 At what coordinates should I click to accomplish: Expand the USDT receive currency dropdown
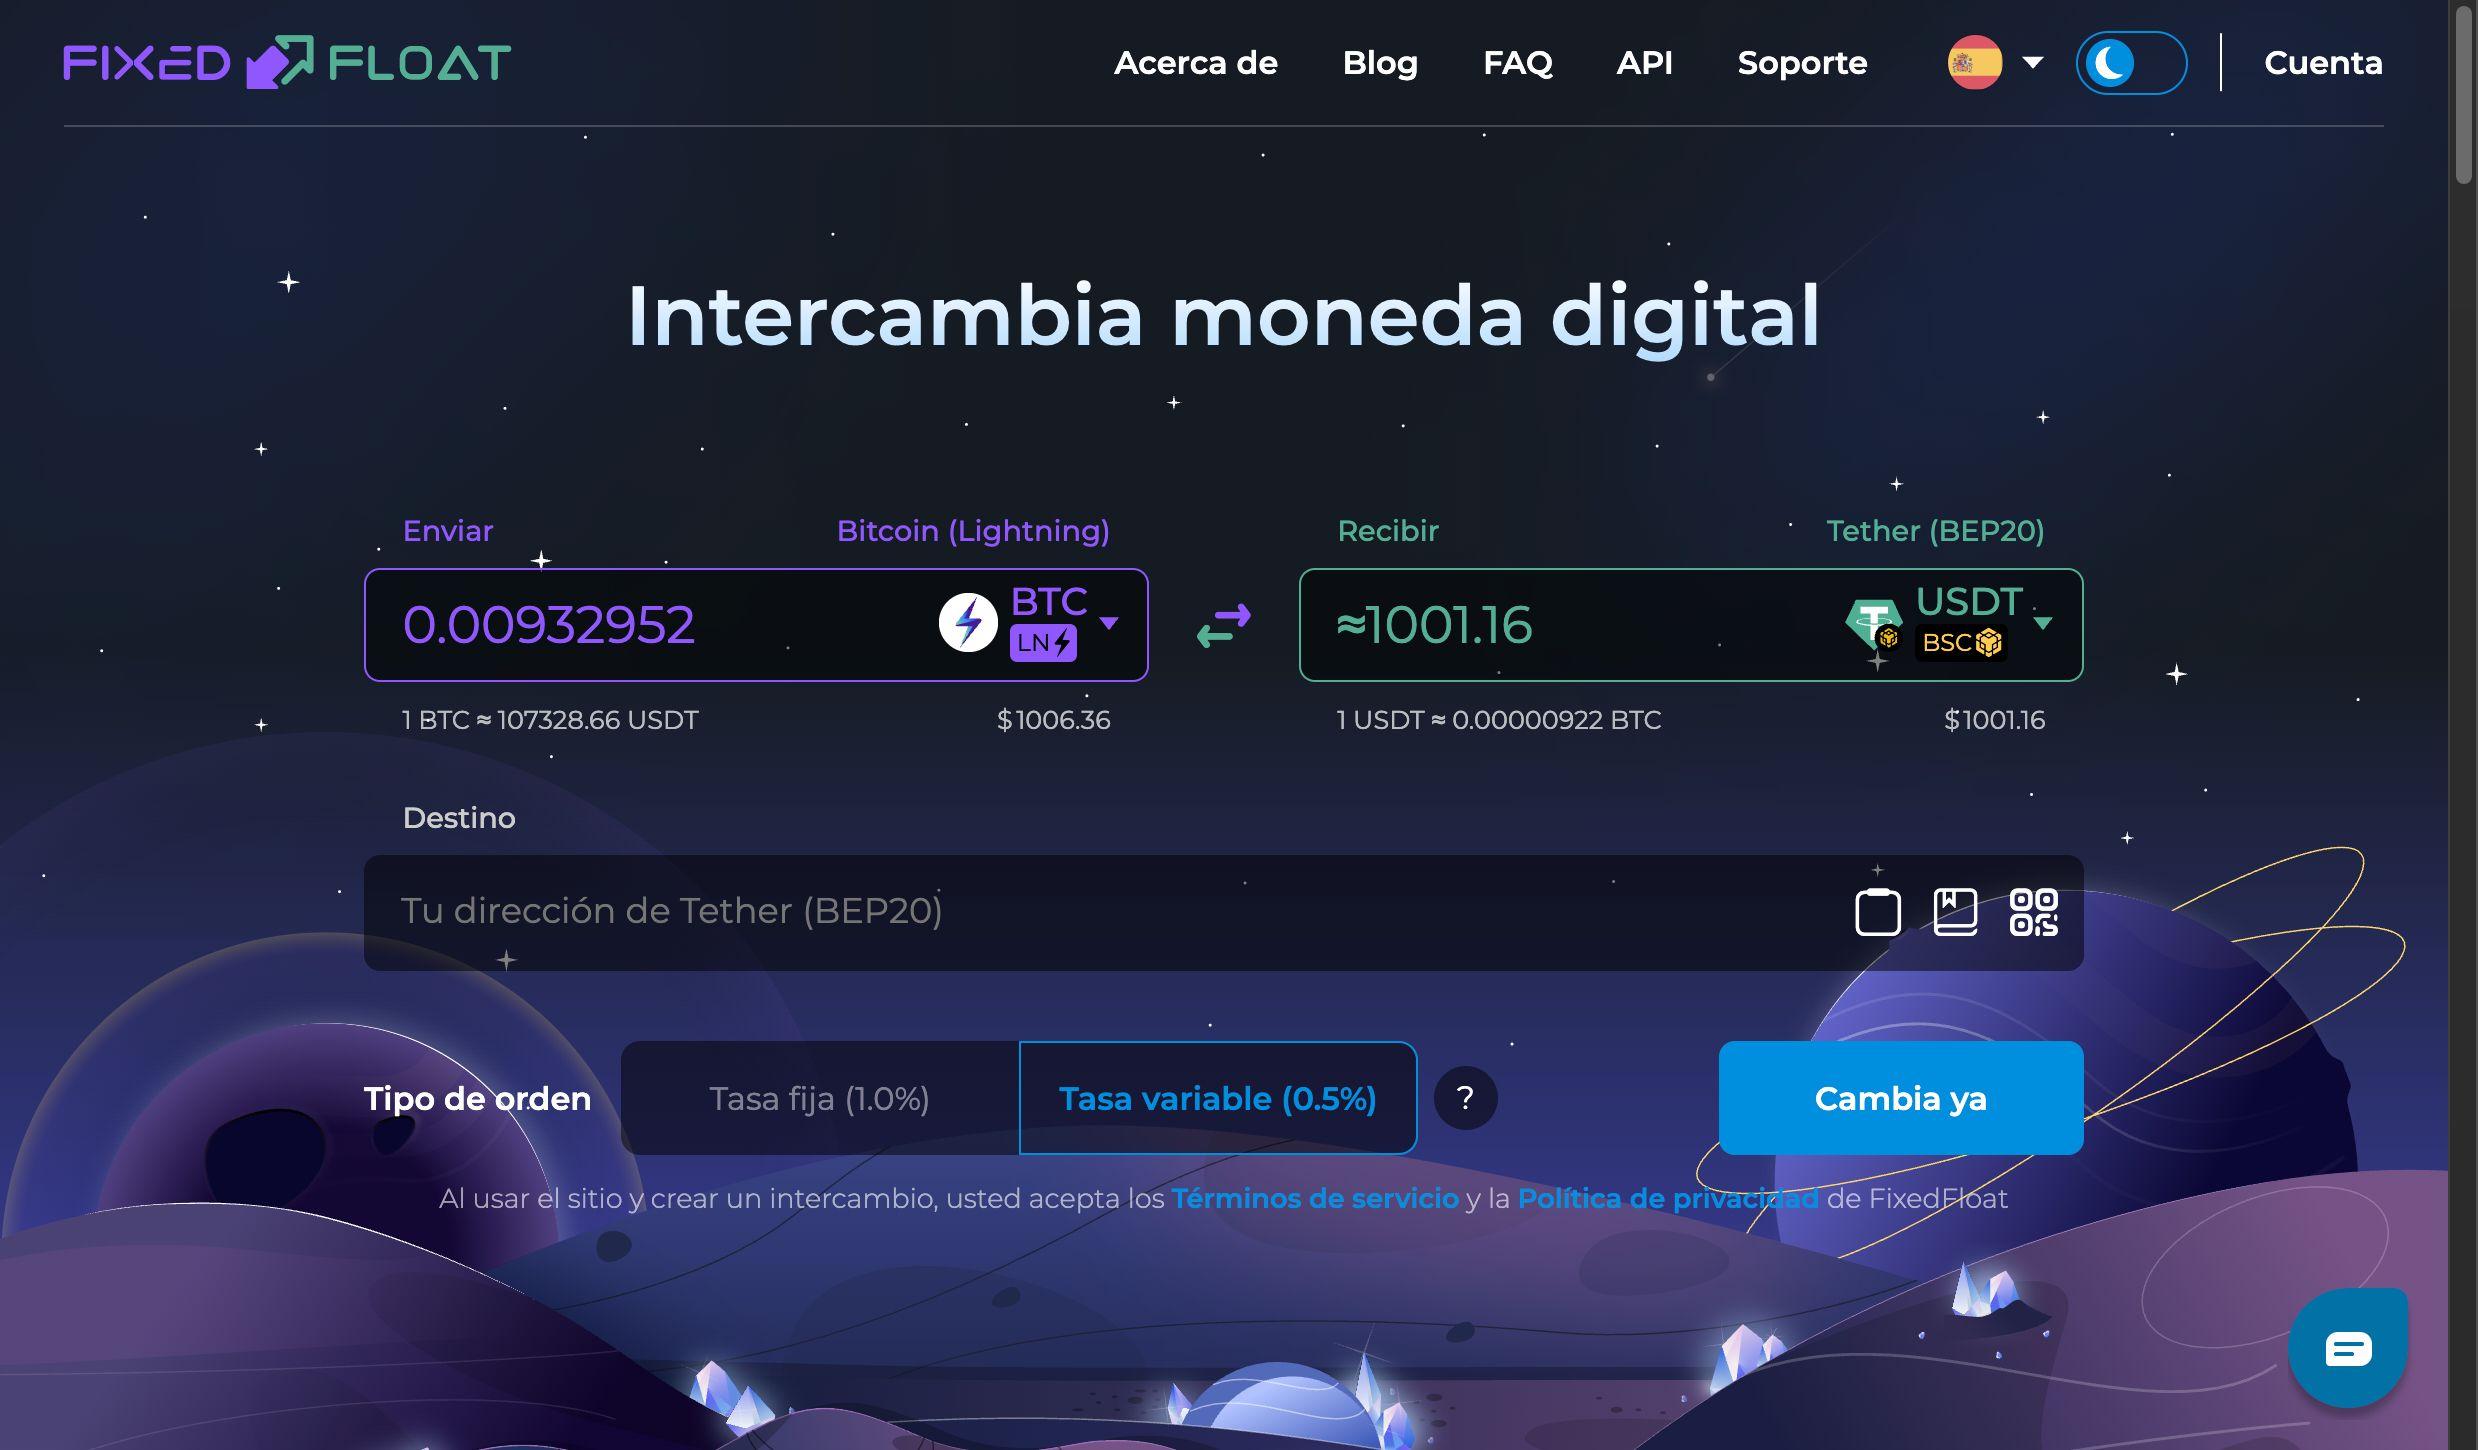[2043, 623]
